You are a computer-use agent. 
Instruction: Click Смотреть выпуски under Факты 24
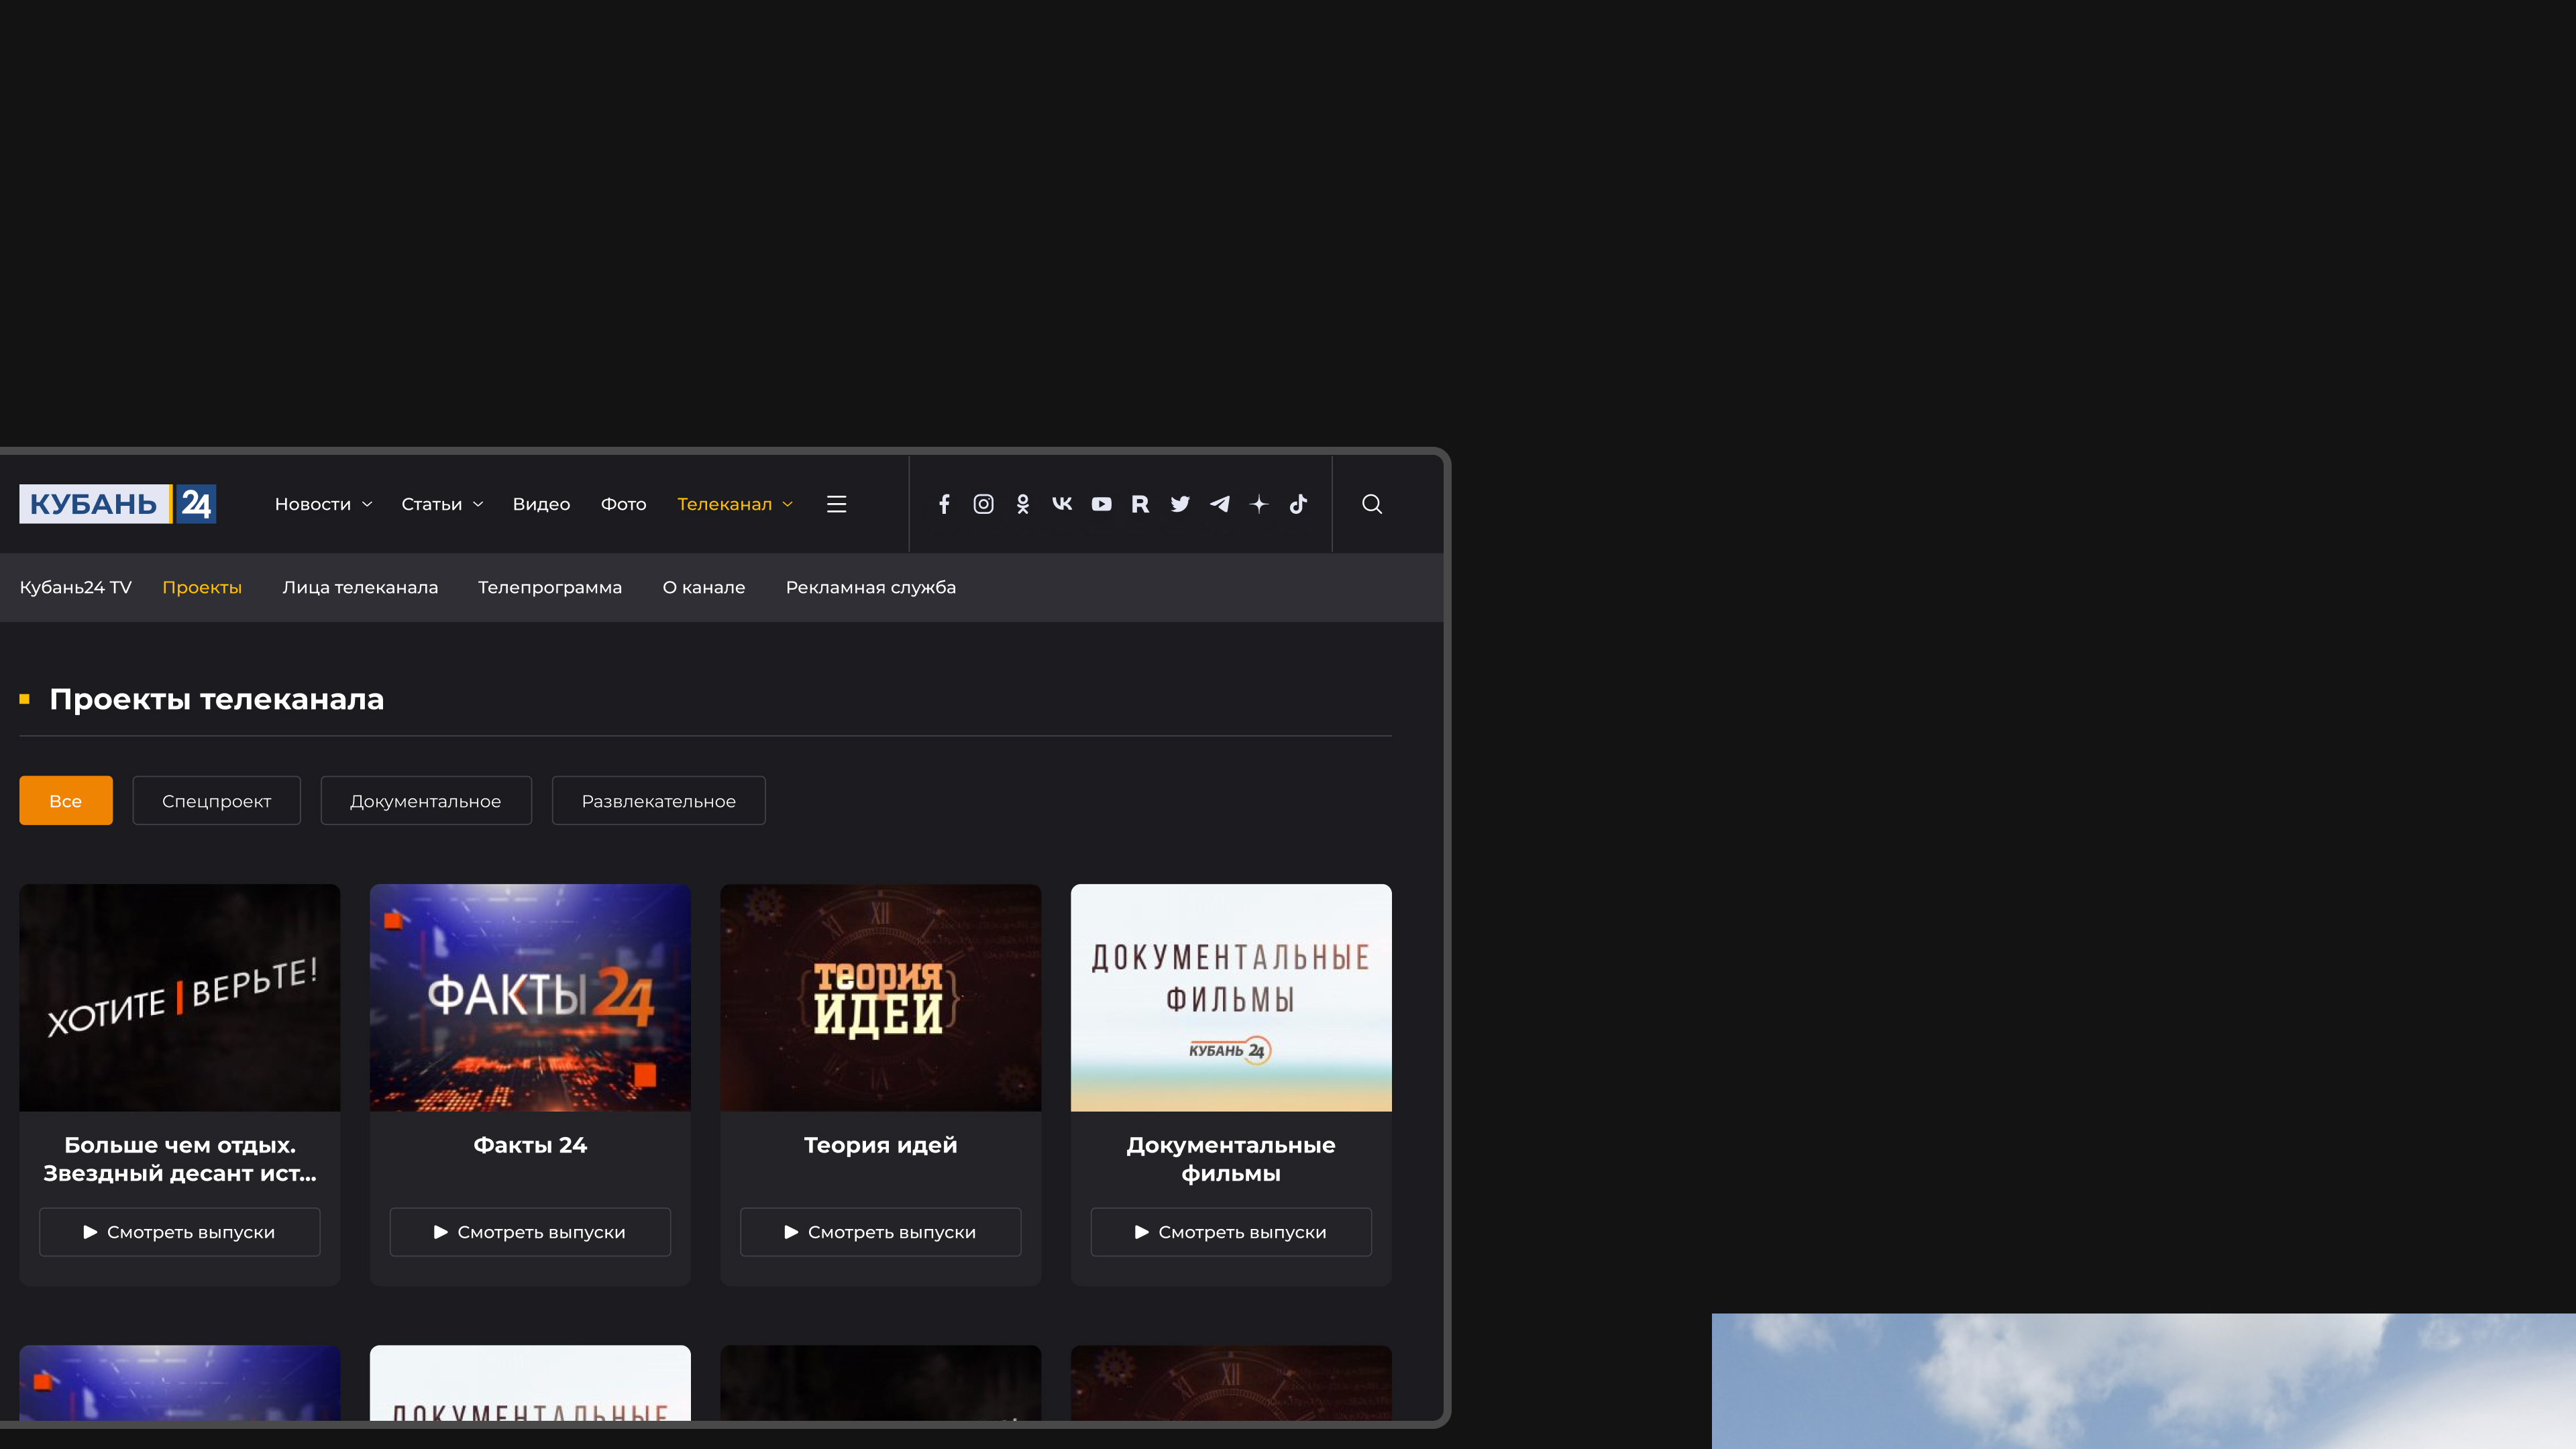530,1232
